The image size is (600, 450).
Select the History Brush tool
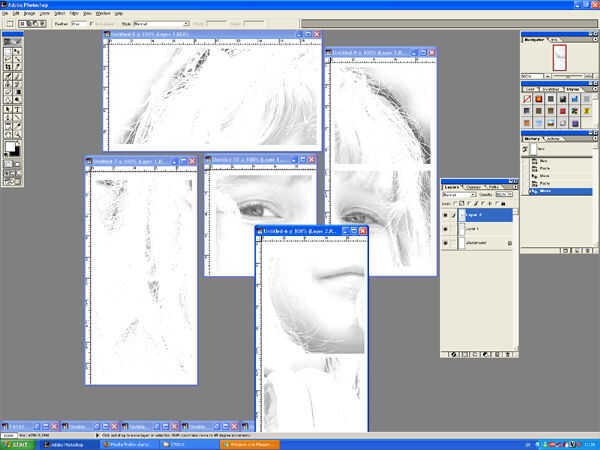tap(17, 84)
